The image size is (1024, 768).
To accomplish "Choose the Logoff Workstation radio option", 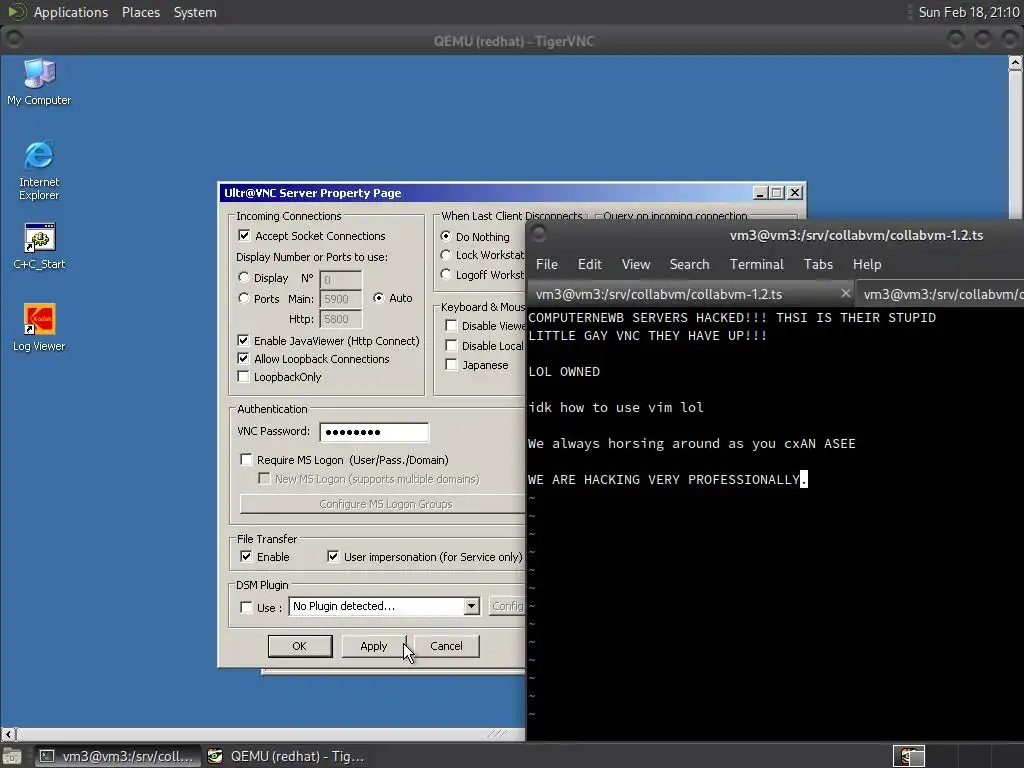I will point(446,274).
